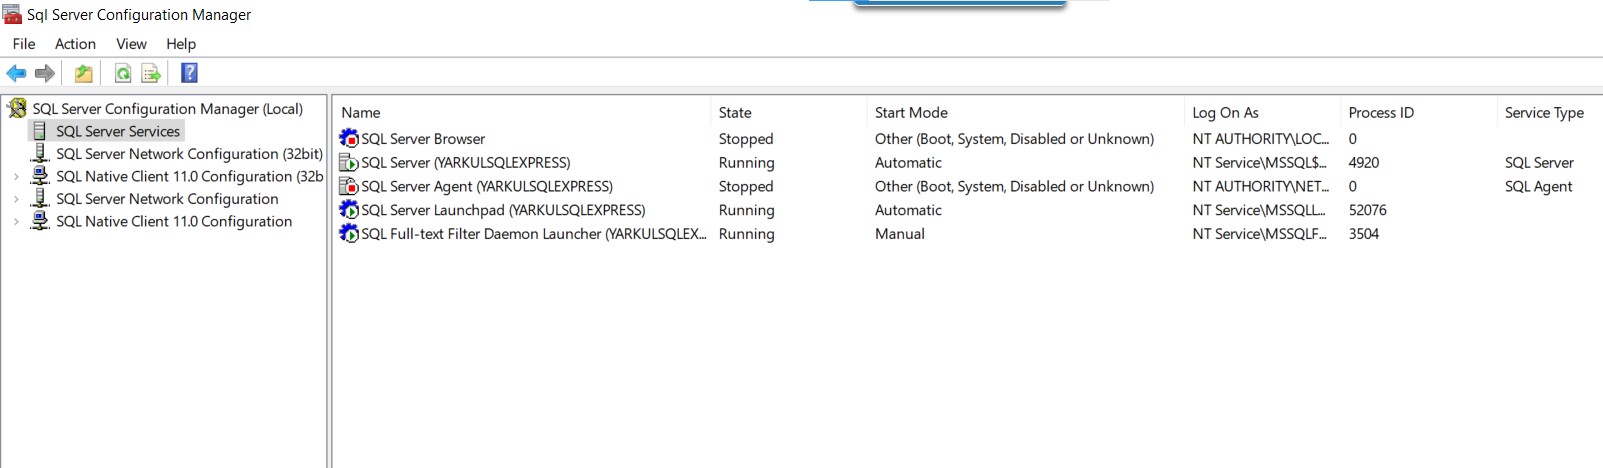Image resolution: width=1603 pixels, height=468 pixels.
Task: Click Automatic start mode of SQL Server Launchpad
Action: click(x=908, y=210)
